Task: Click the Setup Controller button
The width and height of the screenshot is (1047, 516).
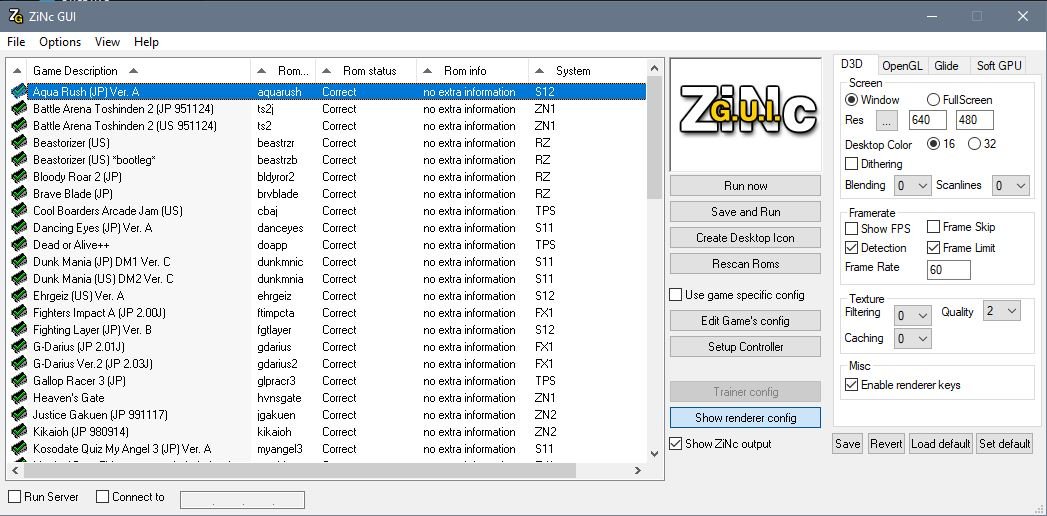Action: [745, 346]
